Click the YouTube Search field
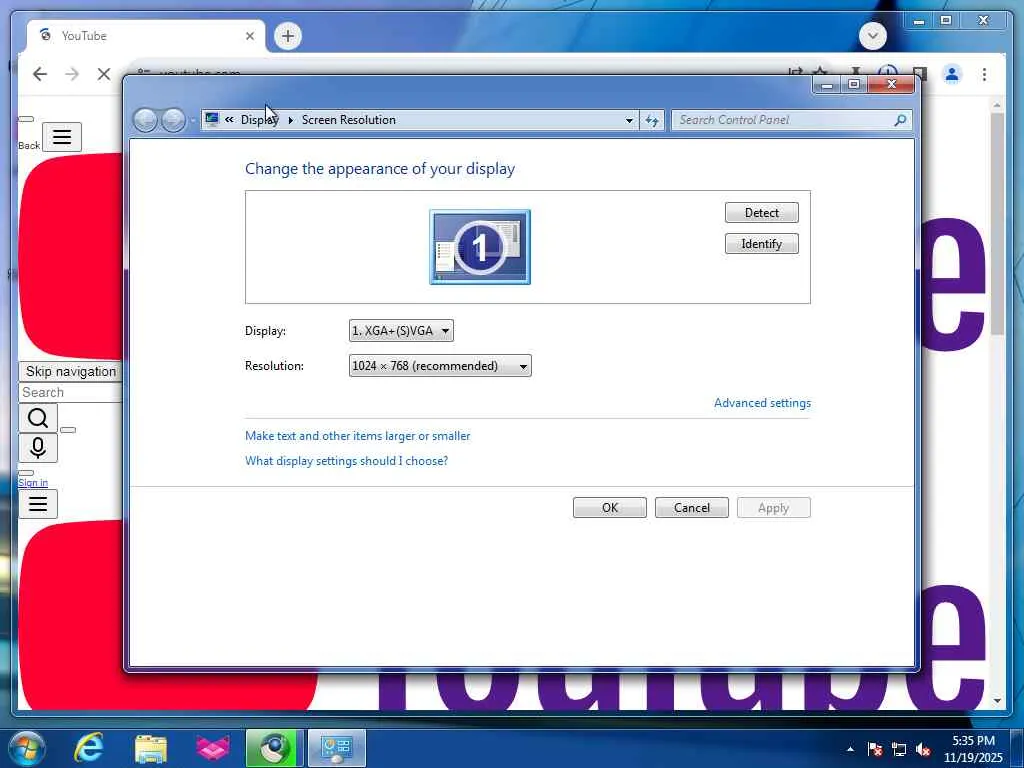The height and width of the screenshot is (768, 1024). [x=70, y=392]
